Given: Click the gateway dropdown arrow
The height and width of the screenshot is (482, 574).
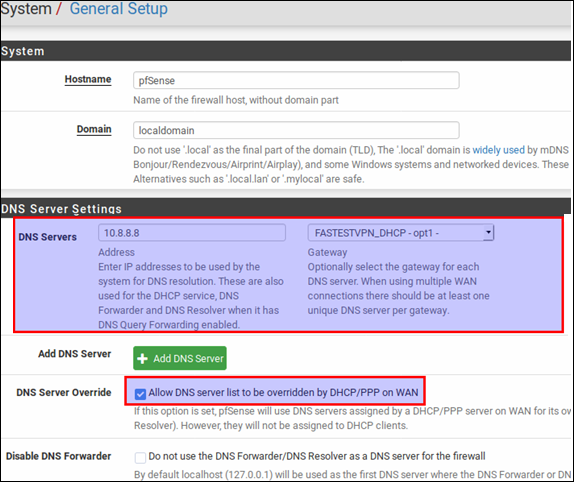Looking at the screenshot, I should [488, 233].
